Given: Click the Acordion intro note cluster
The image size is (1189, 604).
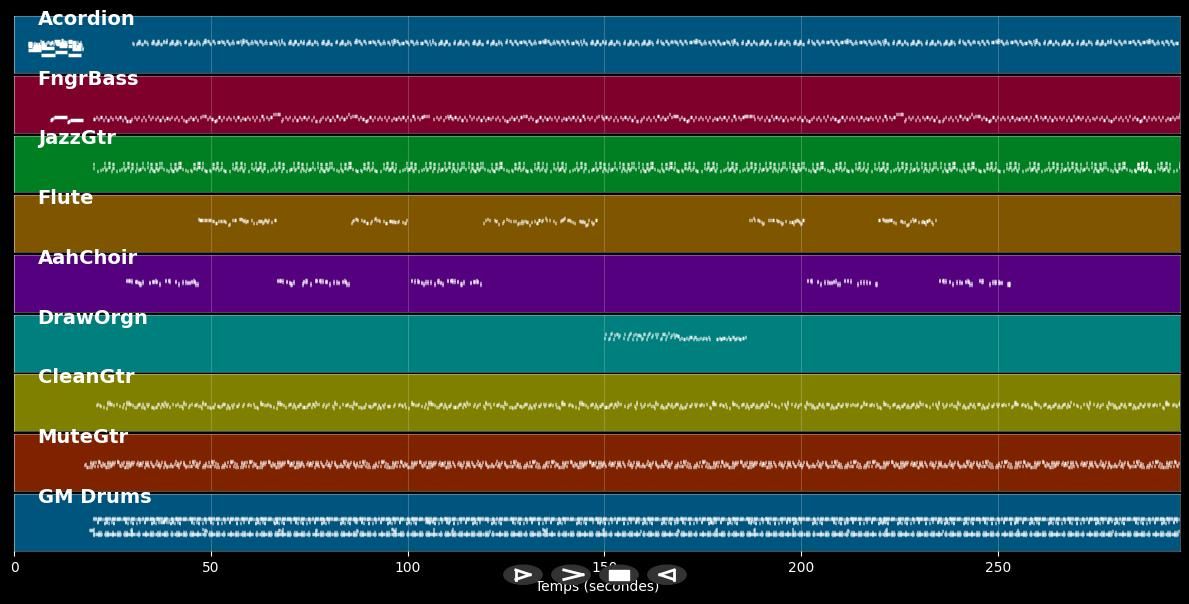Looking at the screenshot, I should (x=56, y=47).
